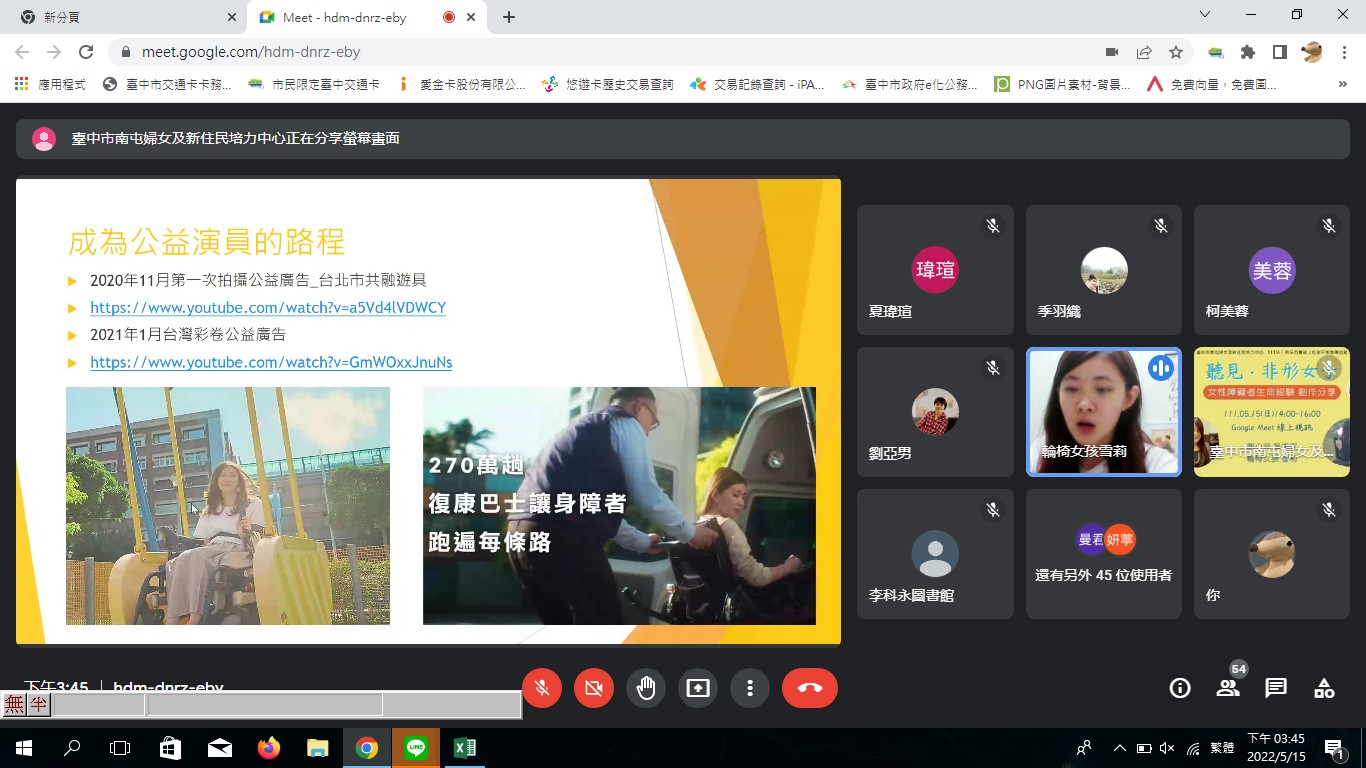Raise hand in the meeting

pyautogui.click(x=646, y=688)
